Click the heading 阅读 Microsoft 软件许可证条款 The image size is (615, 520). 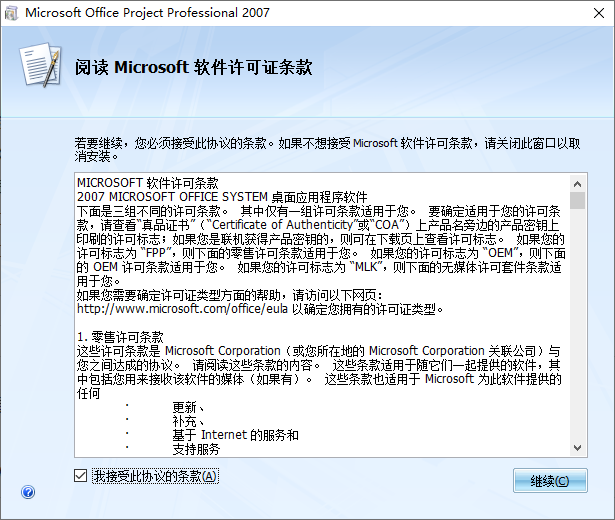[193, 67]
